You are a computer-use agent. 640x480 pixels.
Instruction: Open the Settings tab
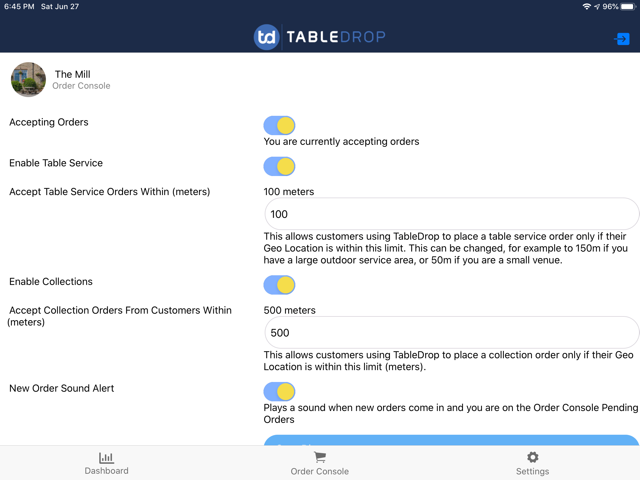533,463
